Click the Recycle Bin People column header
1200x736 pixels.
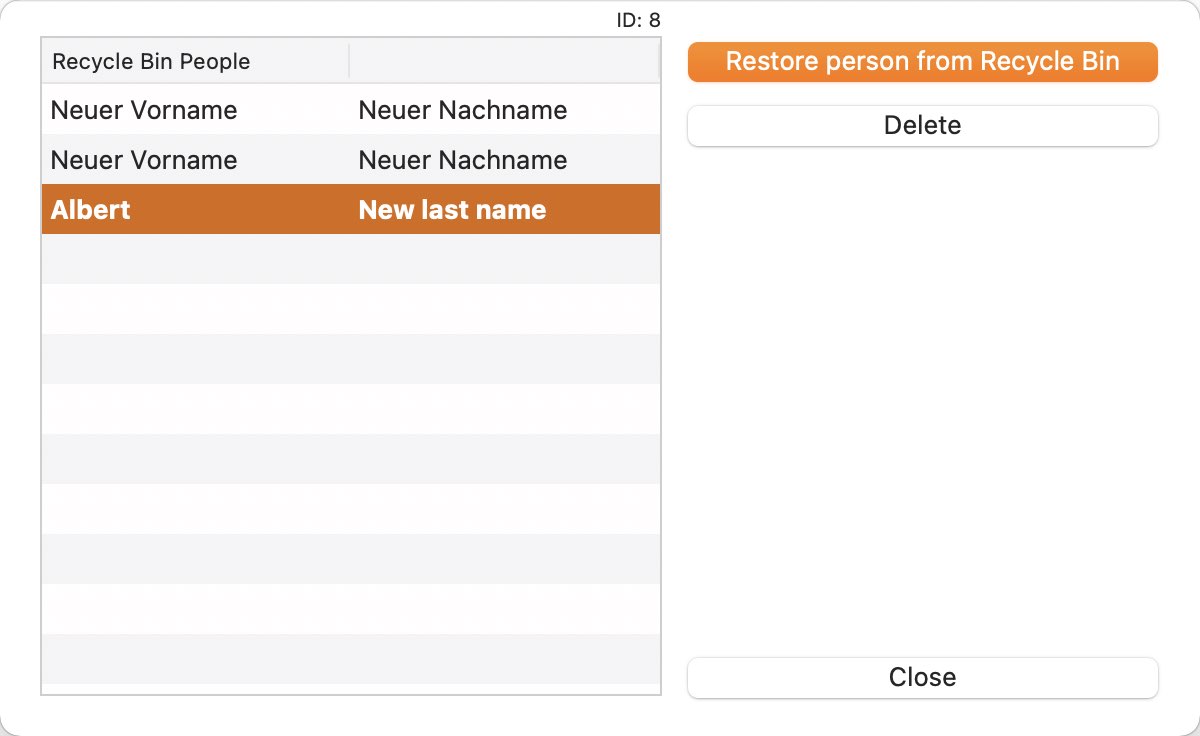pyautogui.click(x=150, y=62)
